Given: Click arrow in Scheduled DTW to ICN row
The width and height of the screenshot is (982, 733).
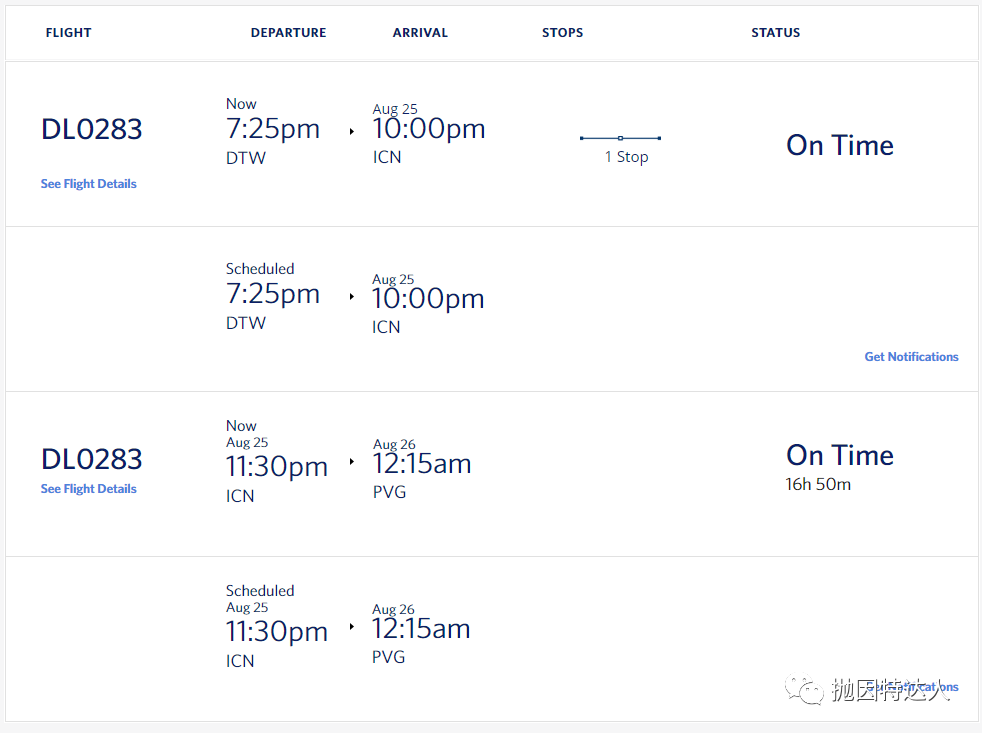Looking at the screenshot, I should 351,296.
